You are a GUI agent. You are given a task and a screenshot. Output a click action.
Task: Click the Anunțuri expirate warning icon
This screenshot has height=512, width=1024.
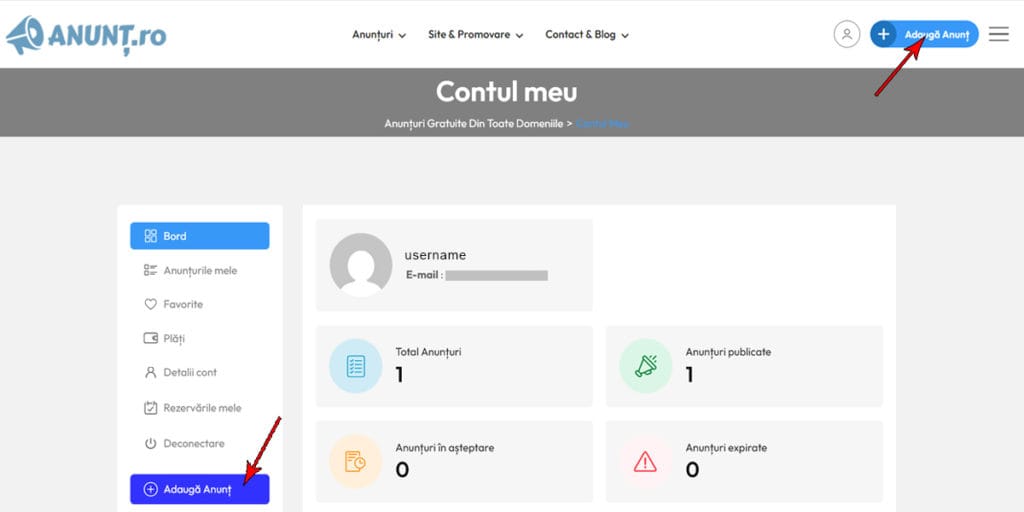pos(645,461)
